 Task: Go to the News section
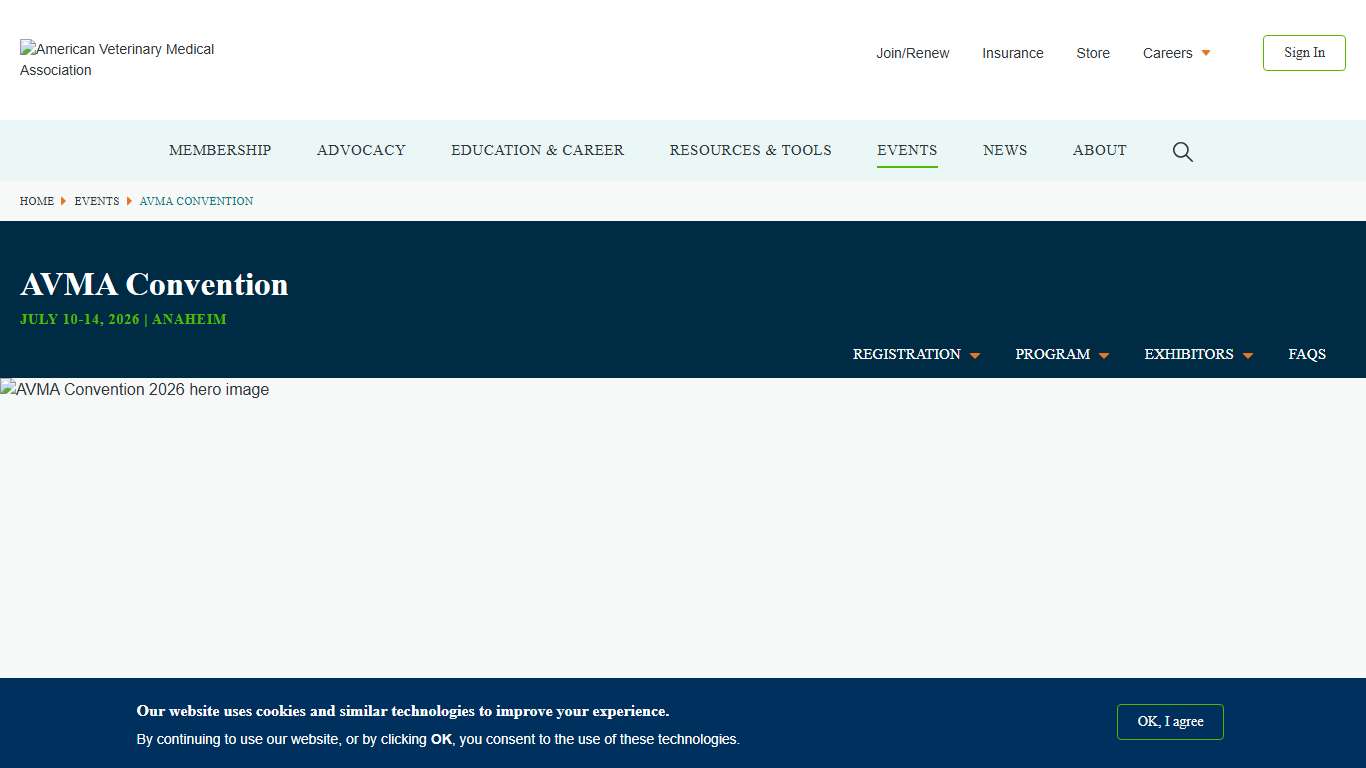pos(1004,150)
